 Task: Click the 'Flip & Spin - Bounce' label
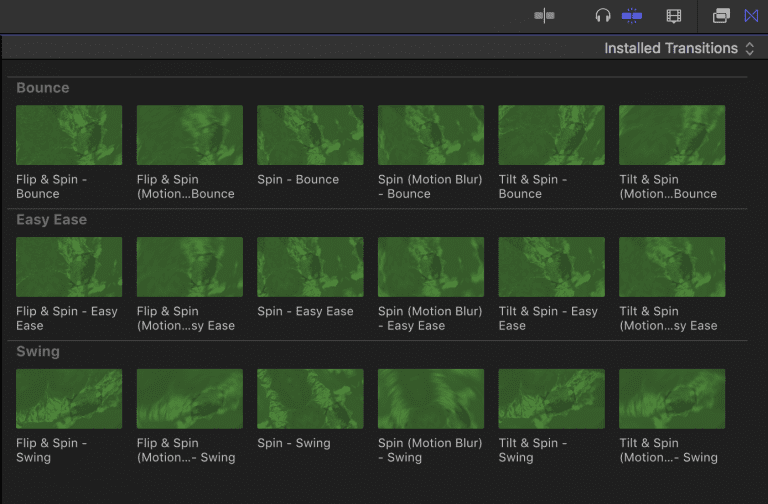tap(51, 187)
